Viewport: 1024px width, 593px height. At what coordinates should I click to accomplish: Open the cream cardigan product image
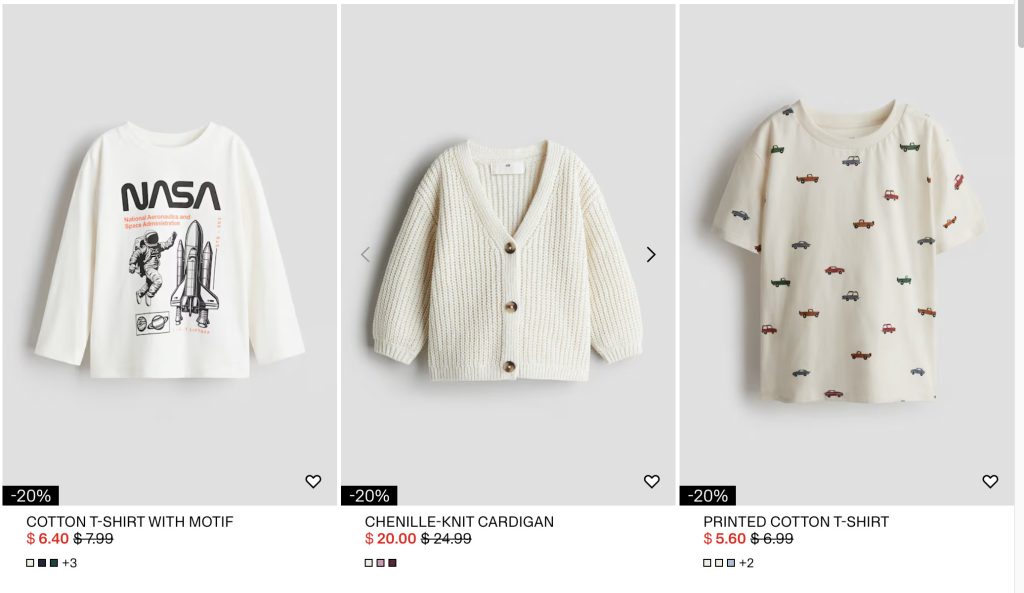pos(508,255)
